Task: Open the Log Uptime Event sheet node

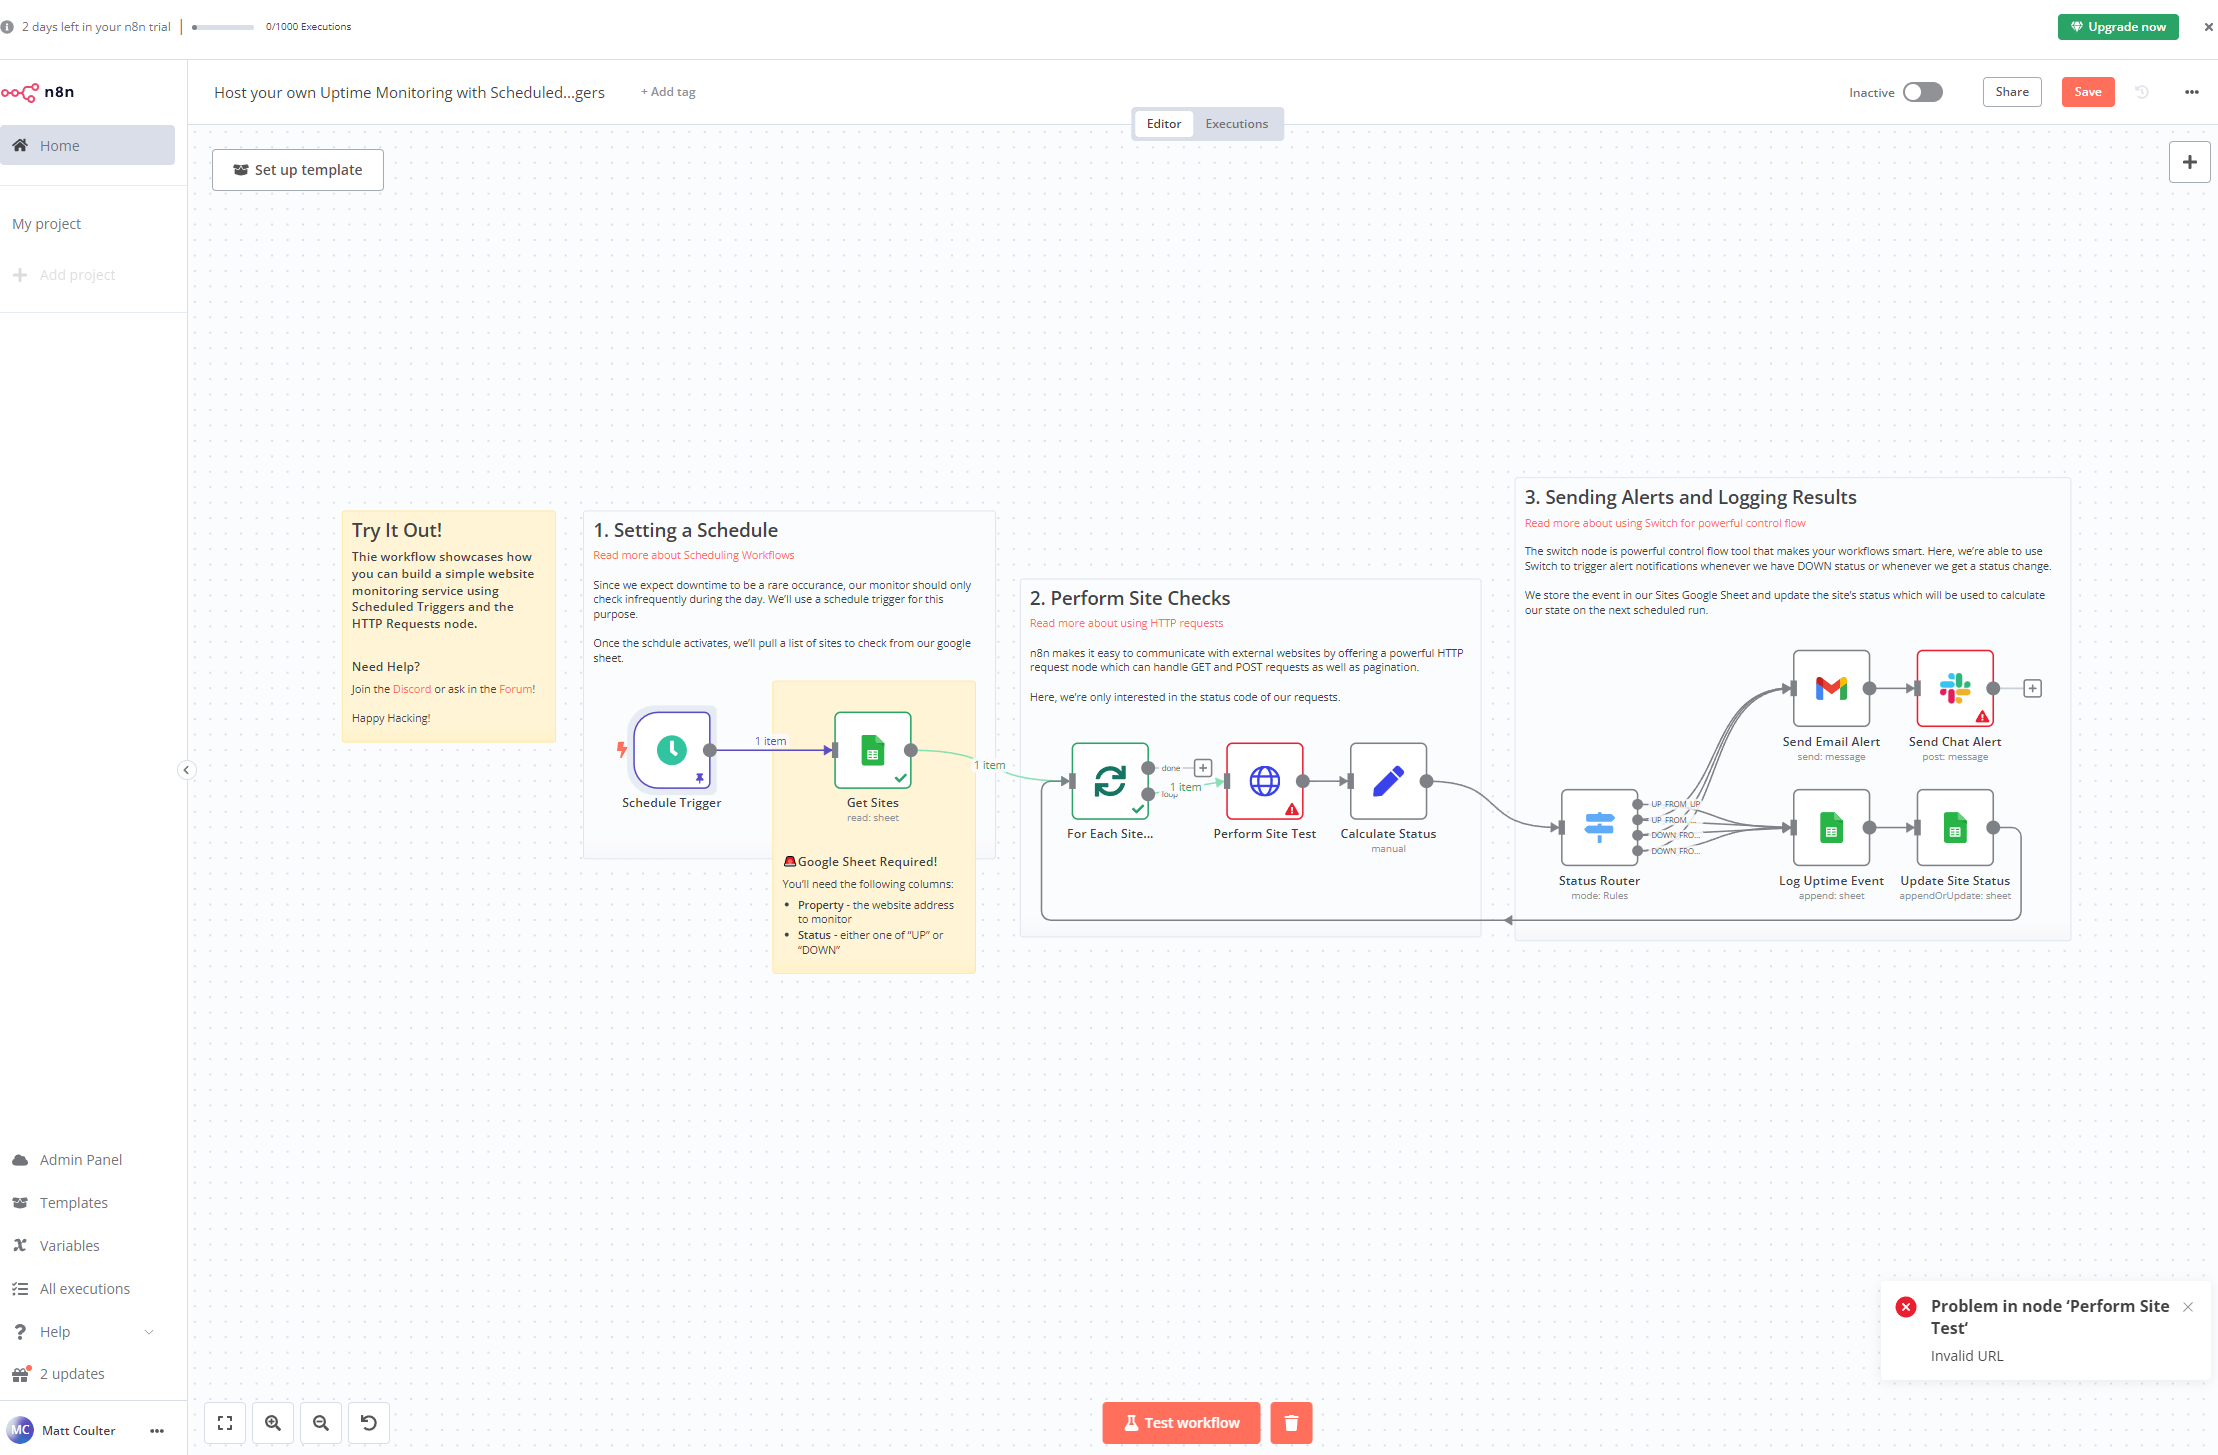Action: (x=1831, y=827)
